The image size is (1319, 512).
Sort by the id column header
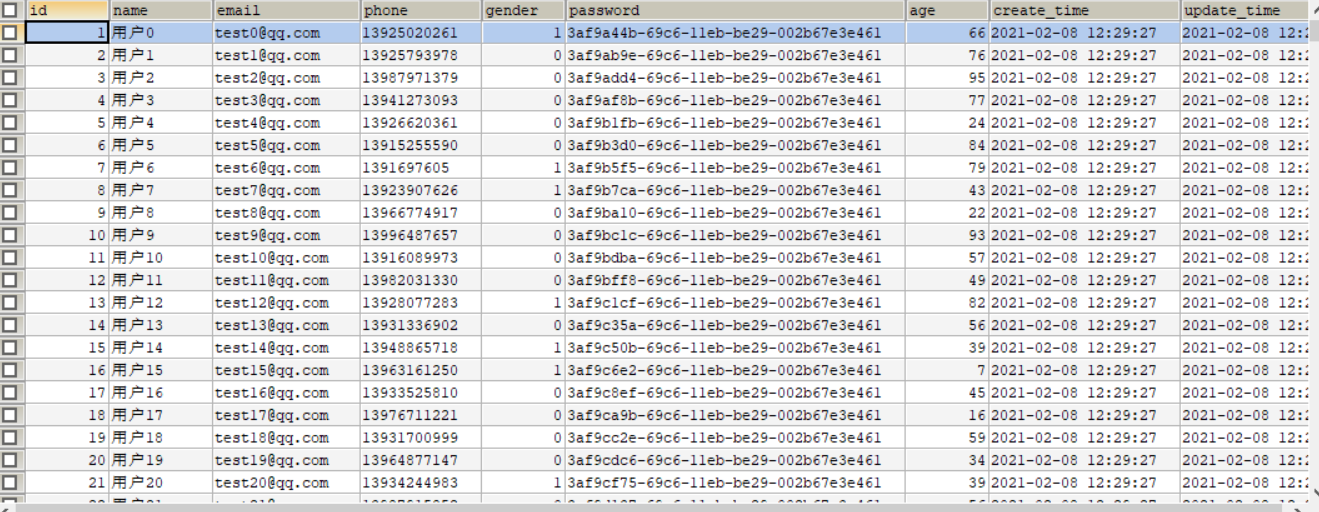point(67,11)
